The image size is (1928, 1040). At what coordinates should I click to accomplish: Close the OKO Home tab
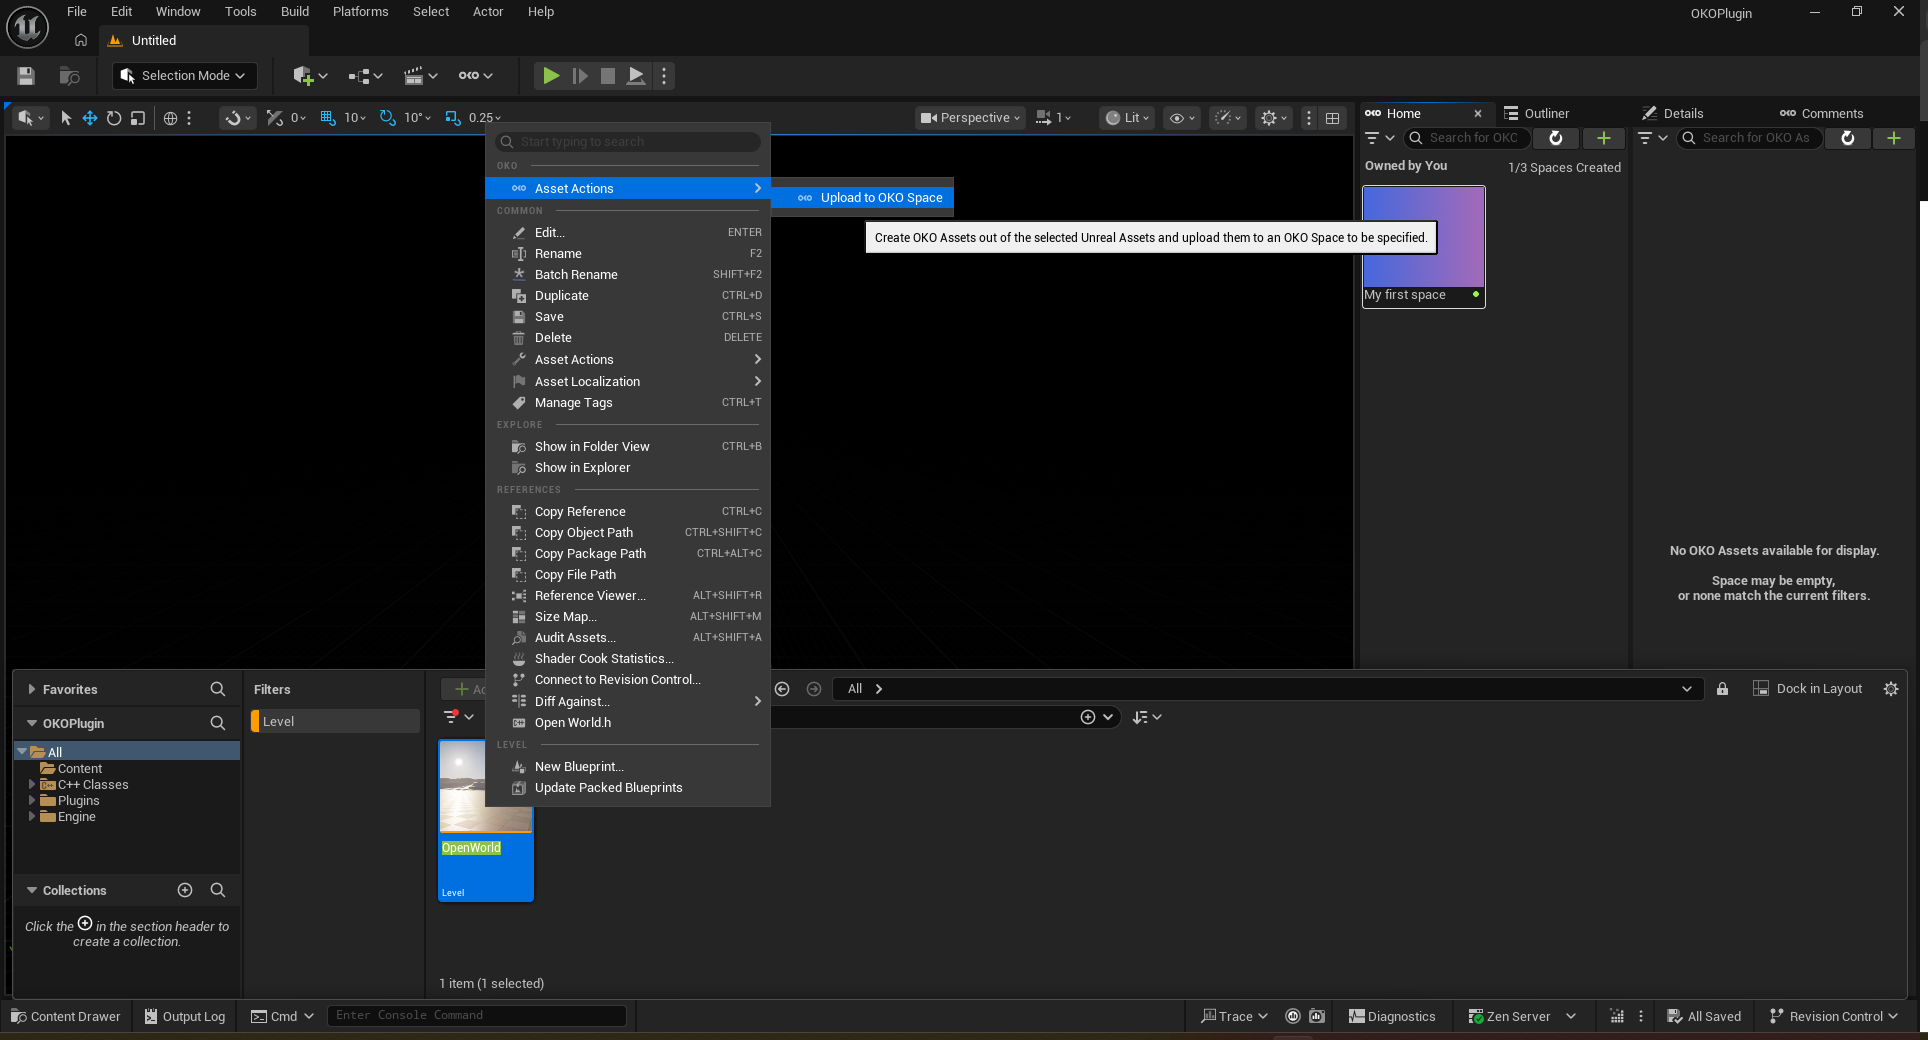(1478, 114)
